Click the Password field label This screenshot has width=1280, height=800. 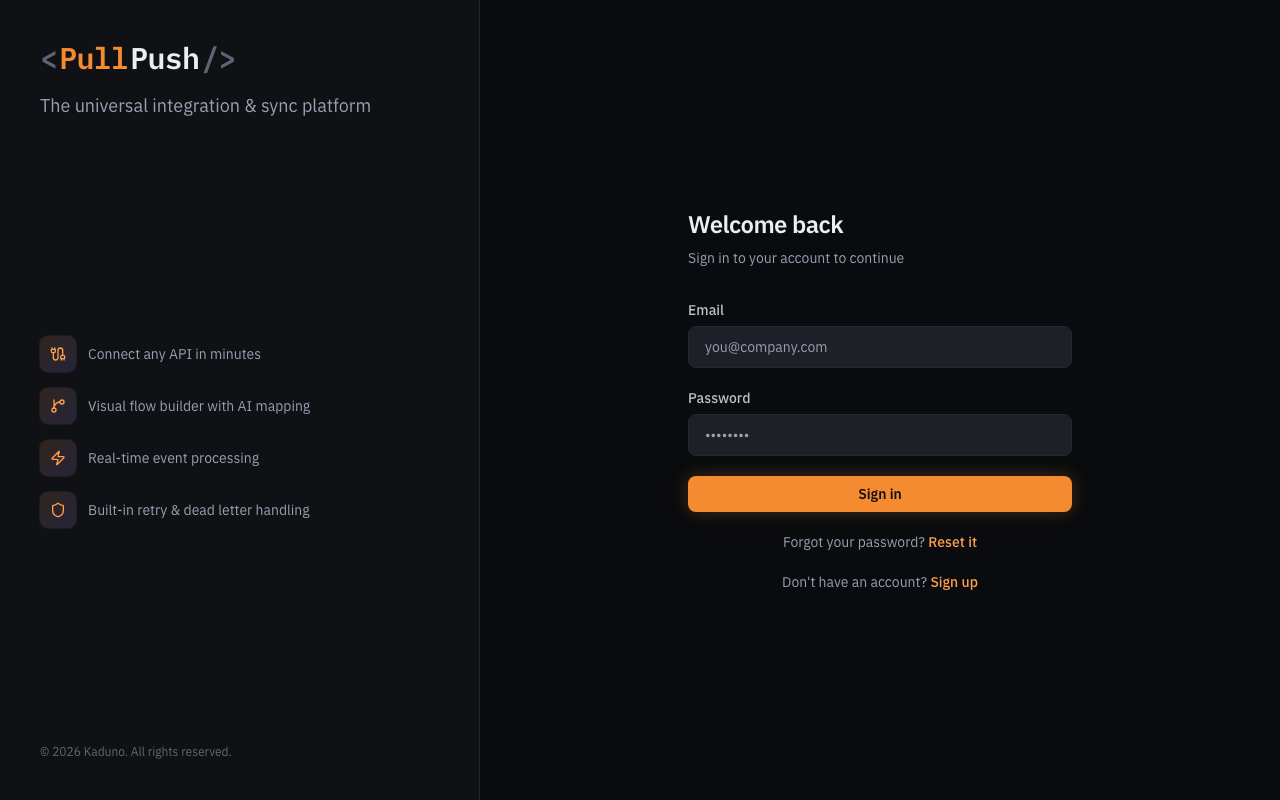coord(719,398)
